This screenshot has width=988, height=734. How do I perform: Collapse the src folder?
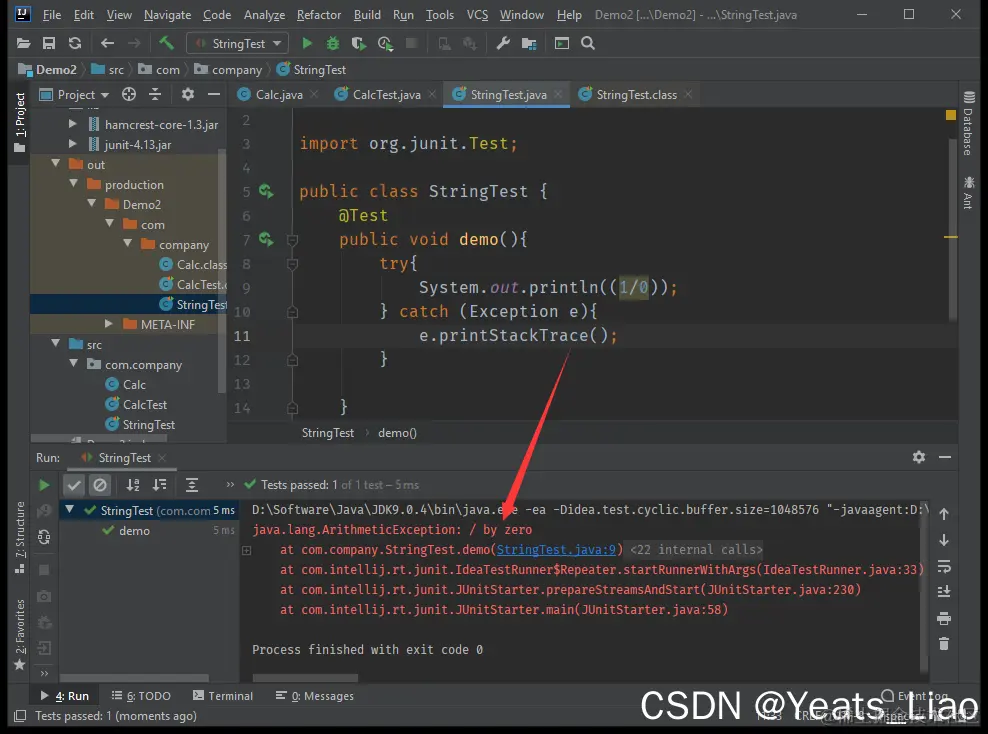click(55, 344)
